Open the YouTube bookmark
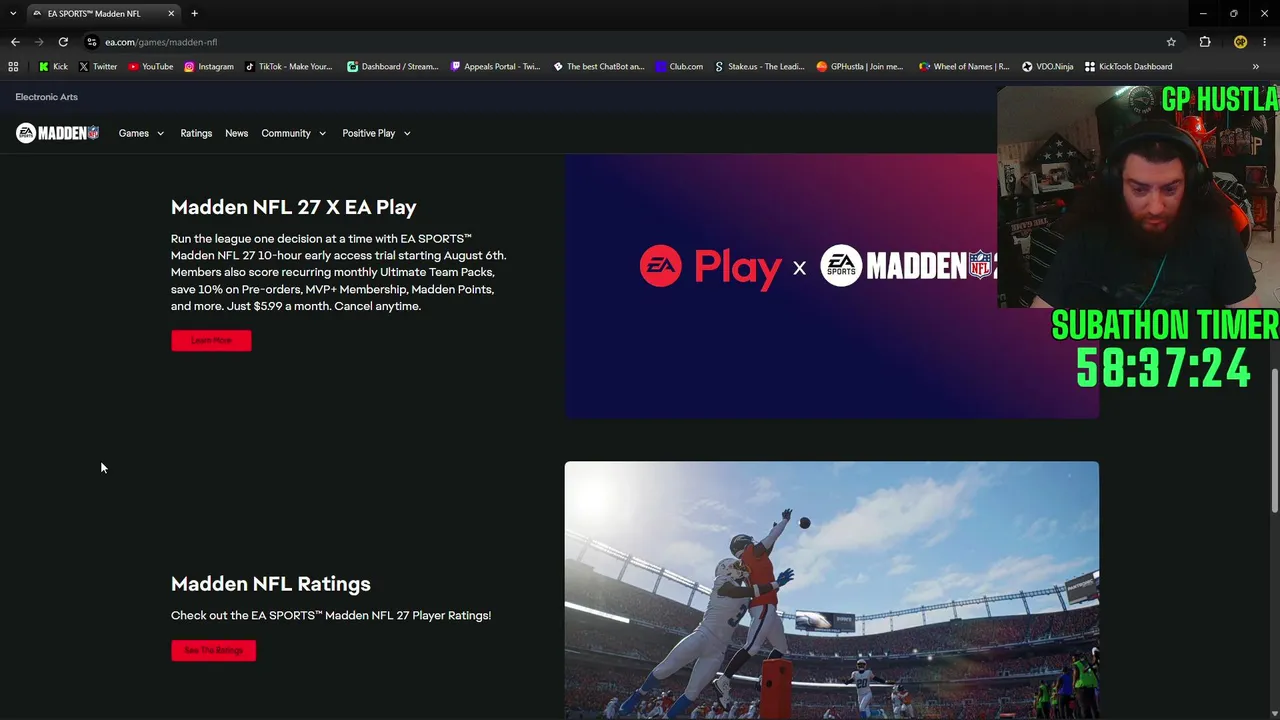The image size is (1280, 720). click(151, 67)
